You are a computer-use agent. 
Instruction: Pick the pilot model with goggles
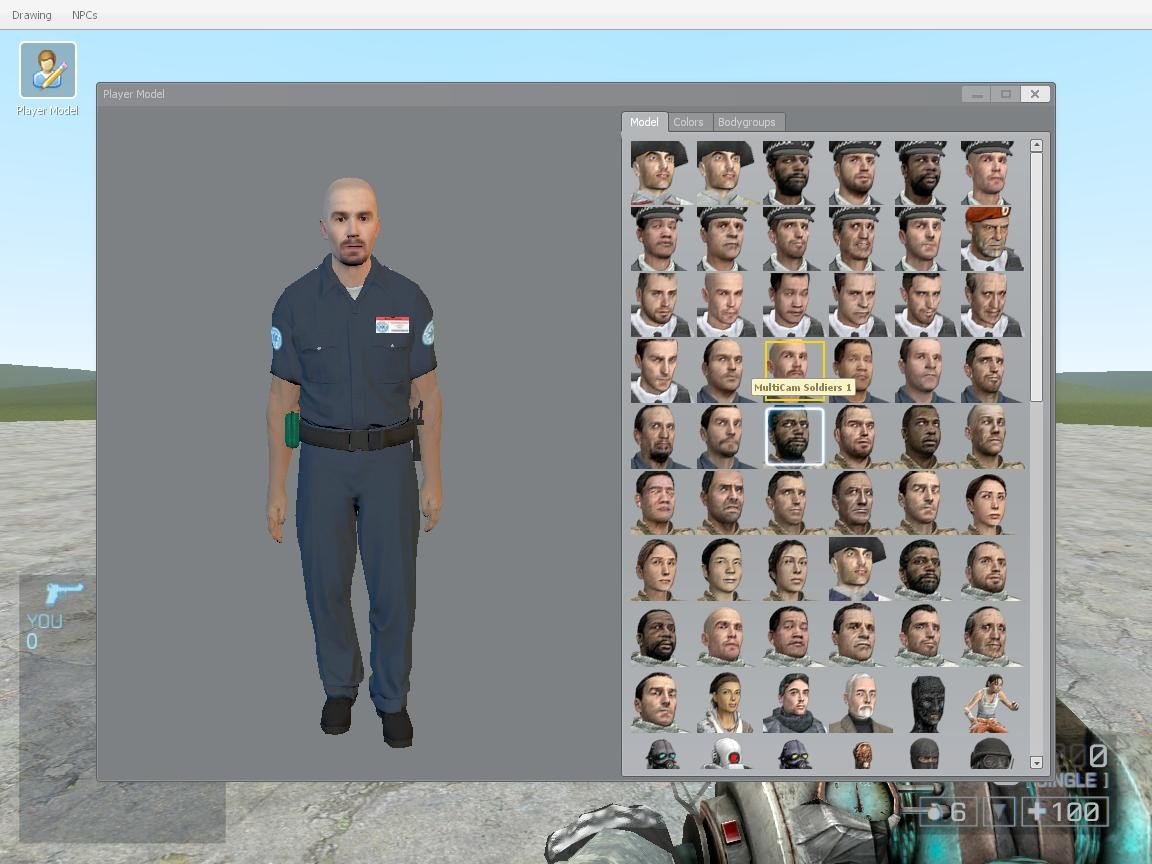(x=990, y=755)
